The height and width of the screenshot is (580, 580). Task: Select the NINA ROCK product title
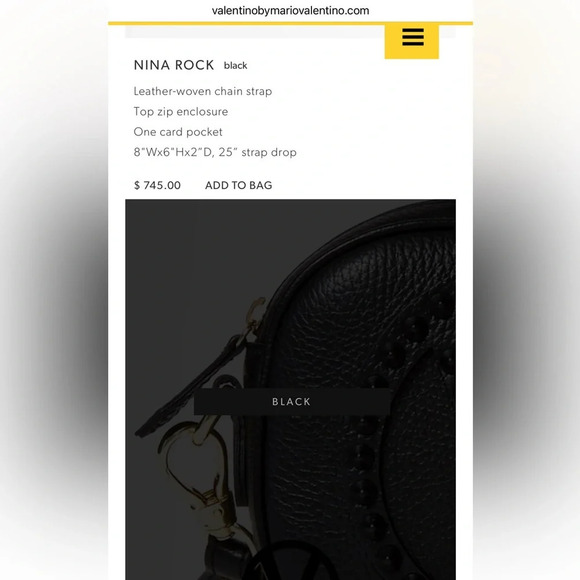[173, 65]
